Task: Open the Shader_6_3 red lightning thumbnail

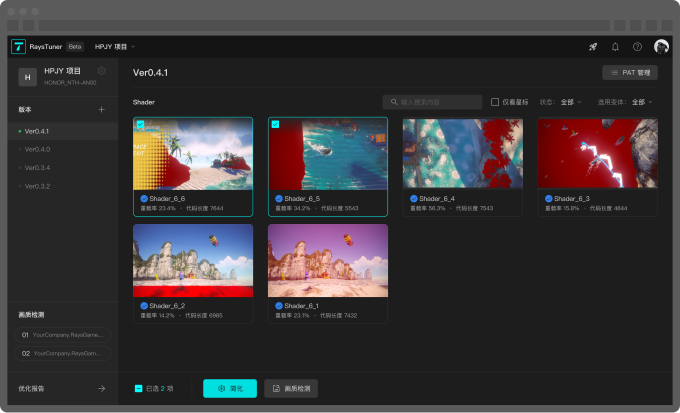Action: tap(598, 153)
